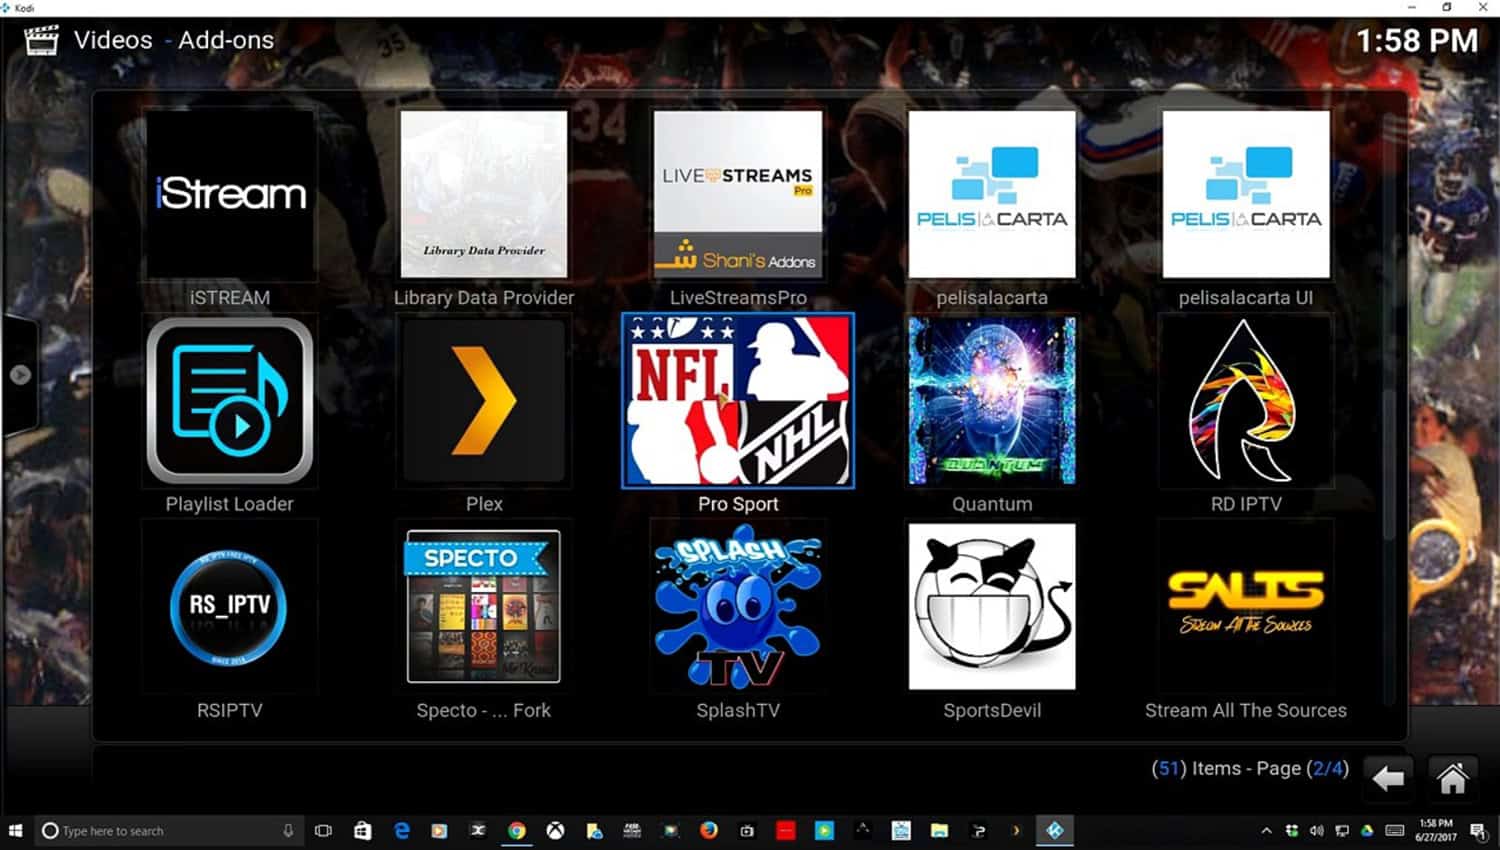Open Microsoft Store from the taskbar
The image size is (1500, 850).
pyautogui.click(x=363, y=830)
